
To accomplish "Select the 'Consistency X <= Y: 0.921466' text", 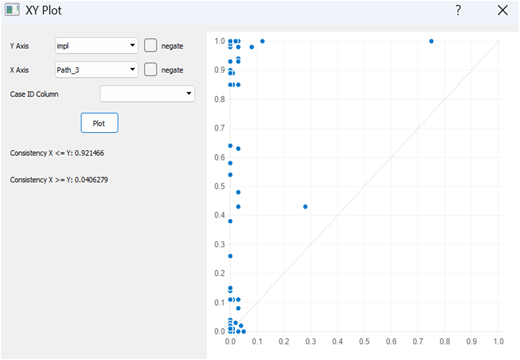I will click(x=57, y=153).
